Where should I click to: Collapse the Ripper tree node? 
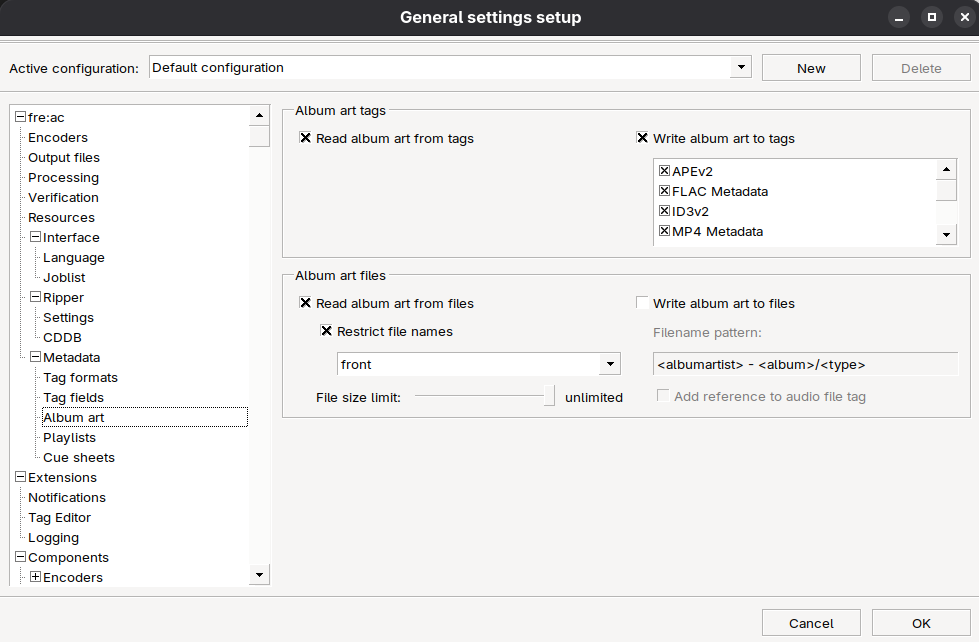click(35, 297)
